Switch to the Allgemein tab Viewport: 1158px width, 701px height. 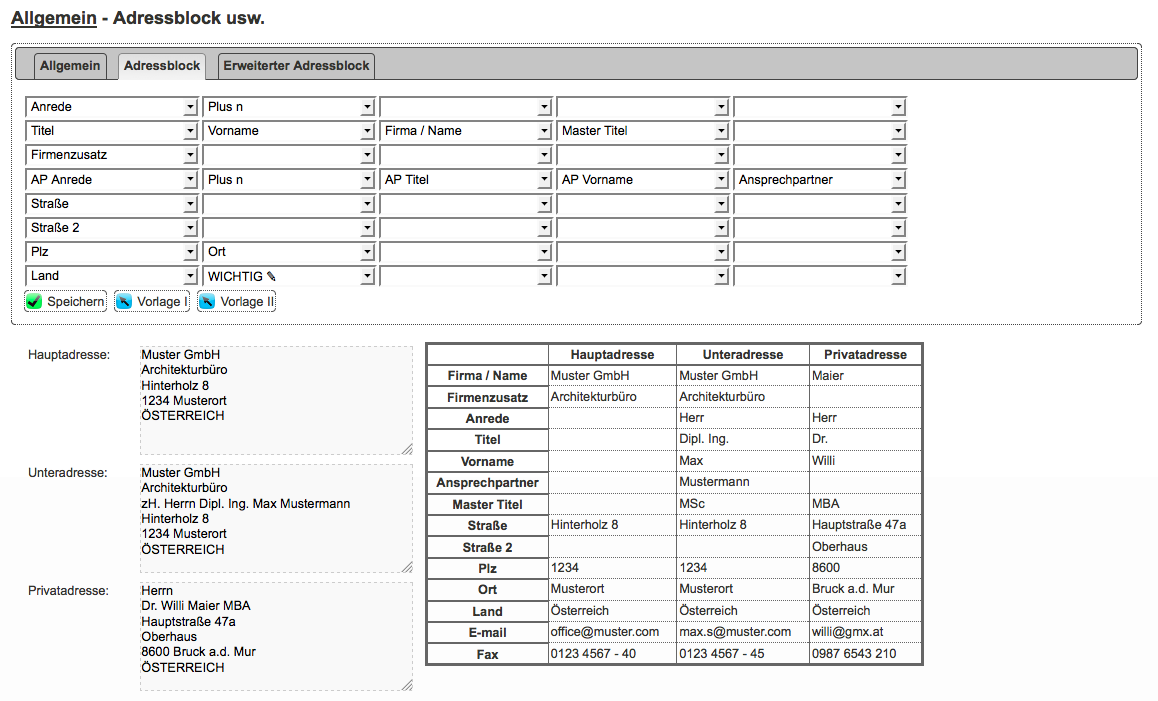tap(70, 66)
